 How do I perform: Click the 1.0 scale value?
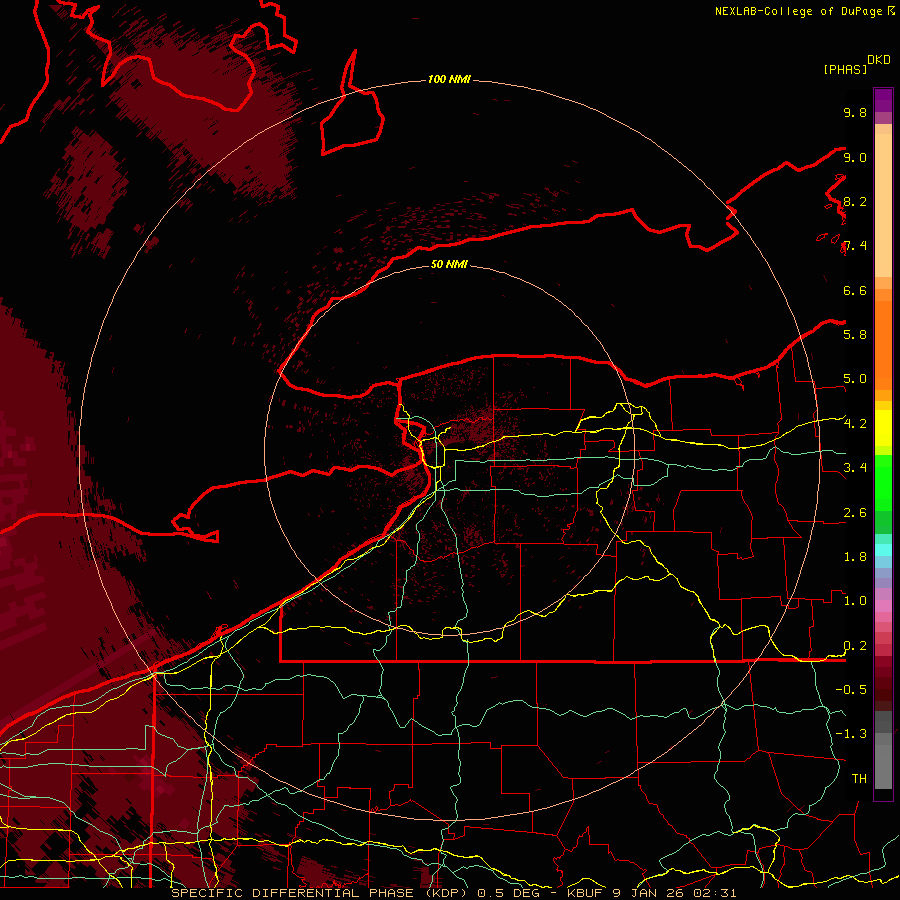pyautogui.click(x=855, y=600)
